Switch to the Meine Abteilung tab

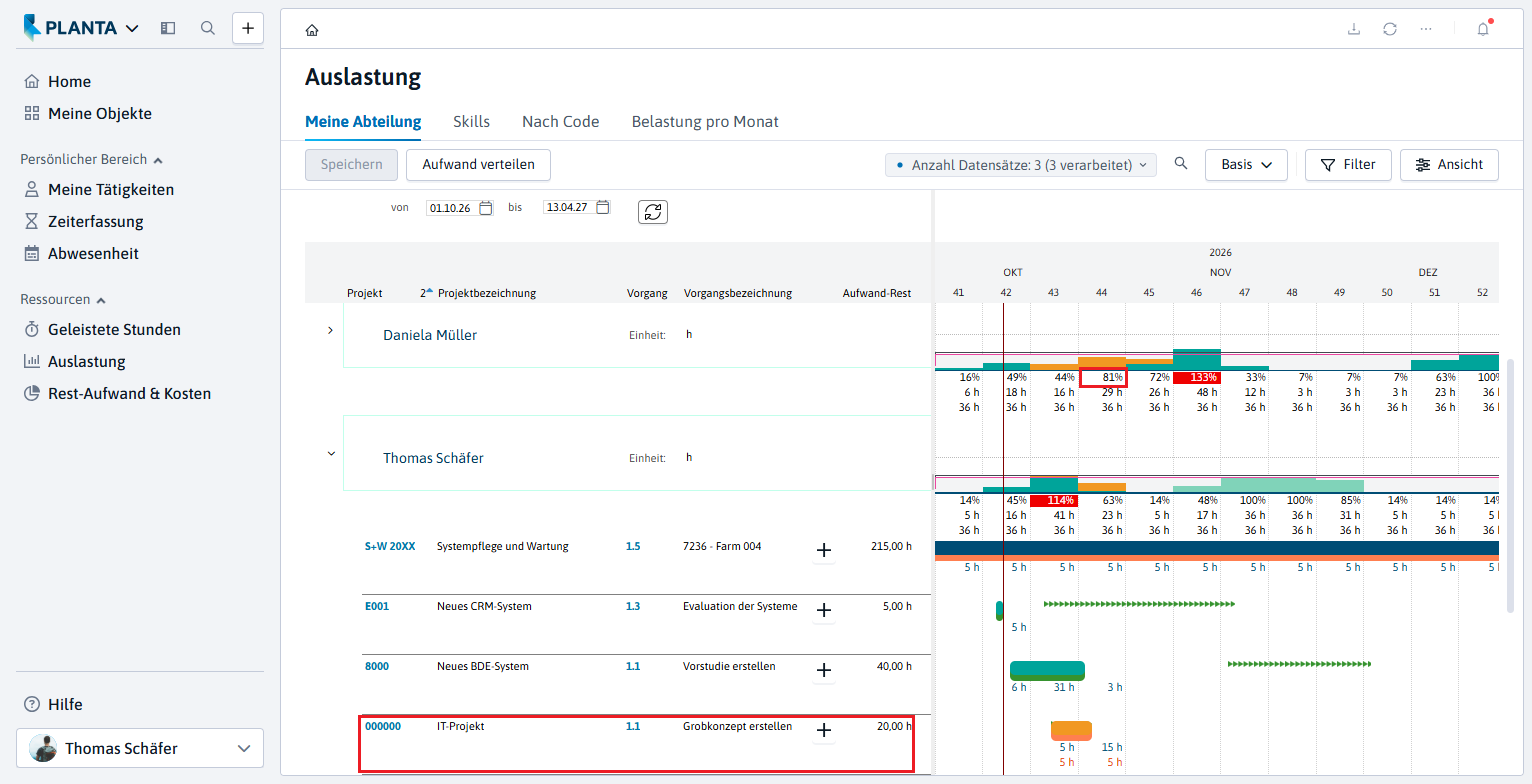363,122
